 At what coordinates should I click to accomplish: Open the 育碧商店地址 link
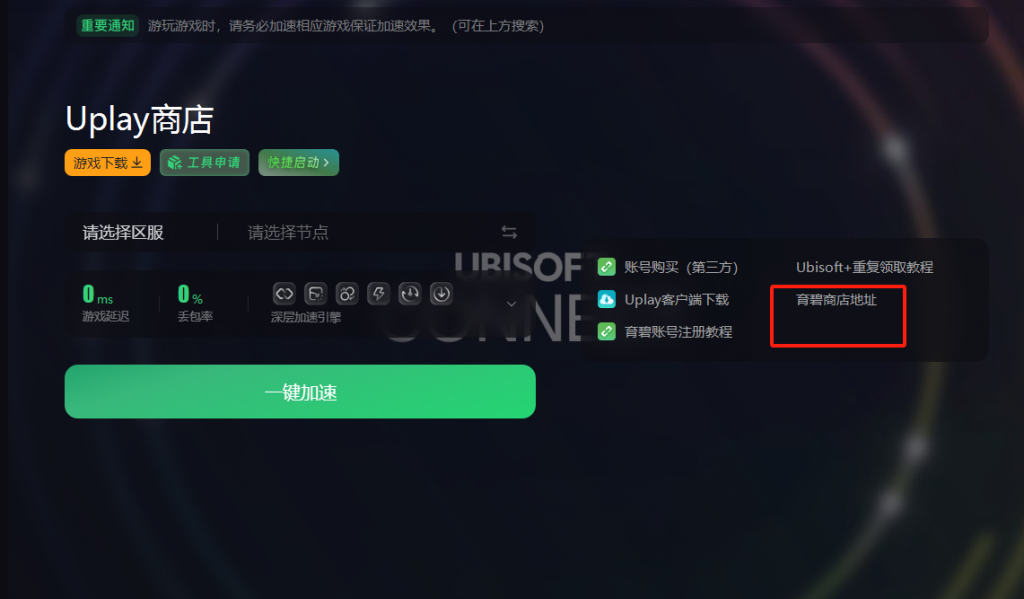(x=836, y=300)
